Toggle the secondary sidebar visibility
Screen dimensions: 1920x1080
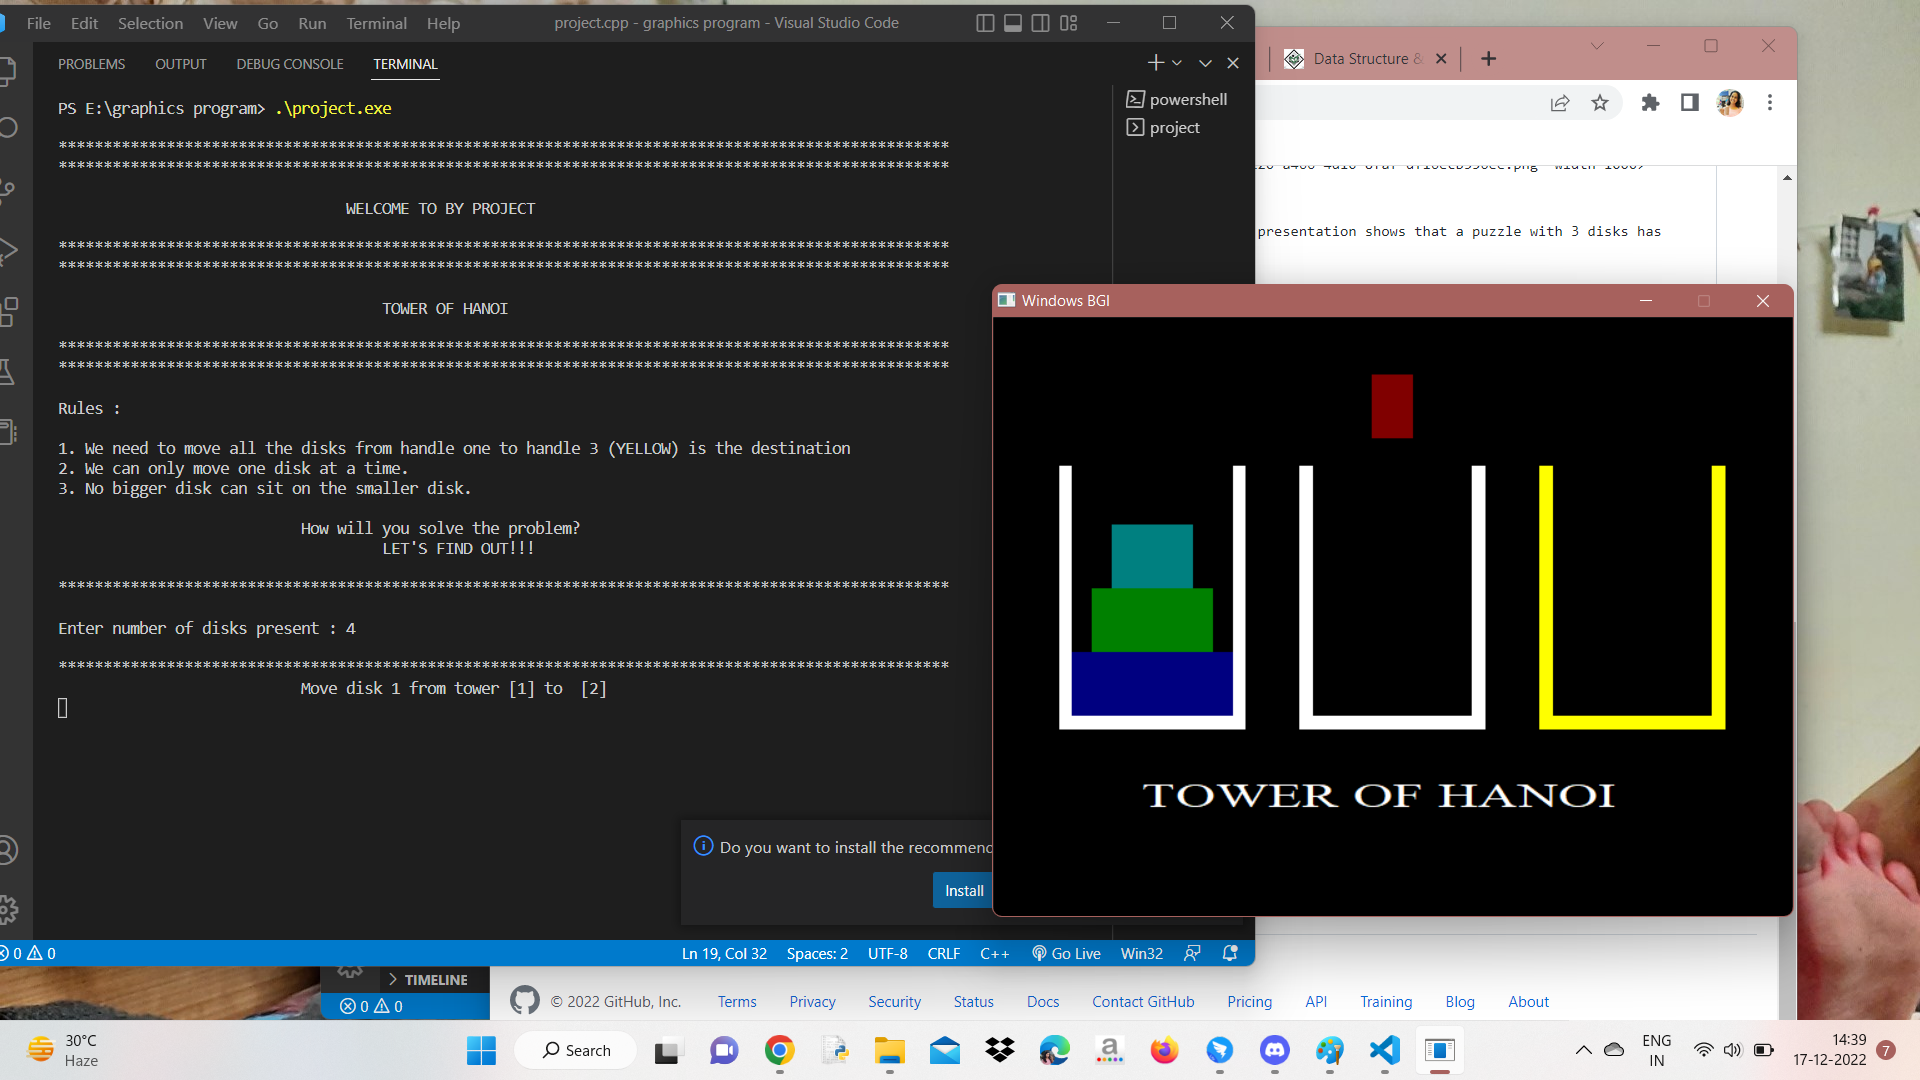(1040, 22)
